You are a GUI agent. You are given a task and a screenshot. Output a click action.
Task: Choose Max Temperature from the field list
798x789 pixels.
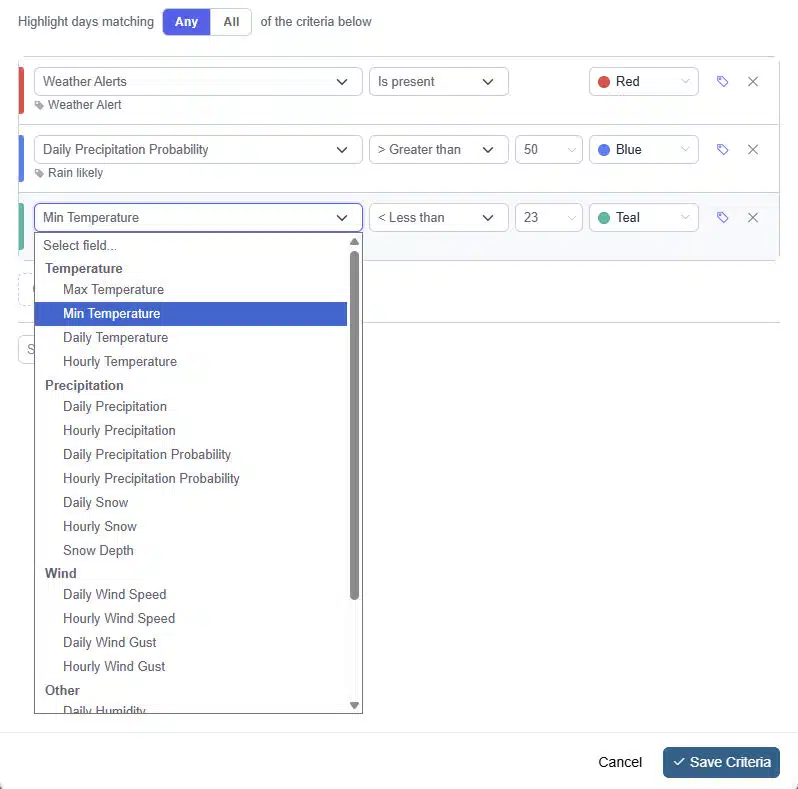point(113,290)
